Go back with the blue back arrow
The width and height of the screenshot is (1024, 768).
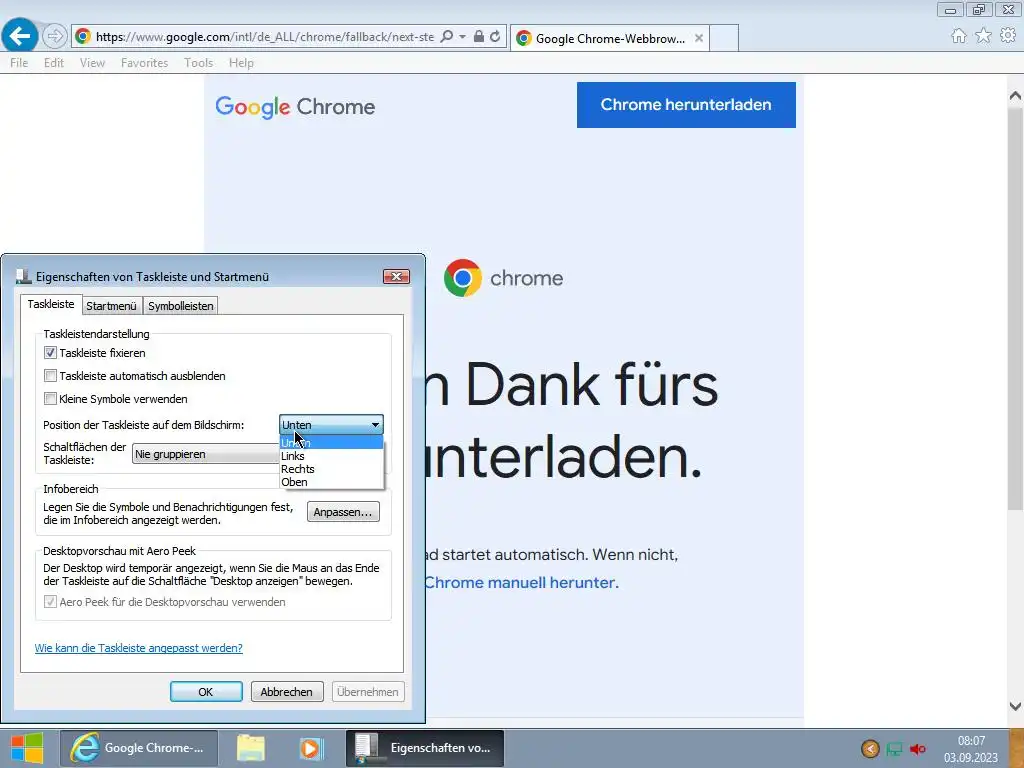tap(20, 35)
